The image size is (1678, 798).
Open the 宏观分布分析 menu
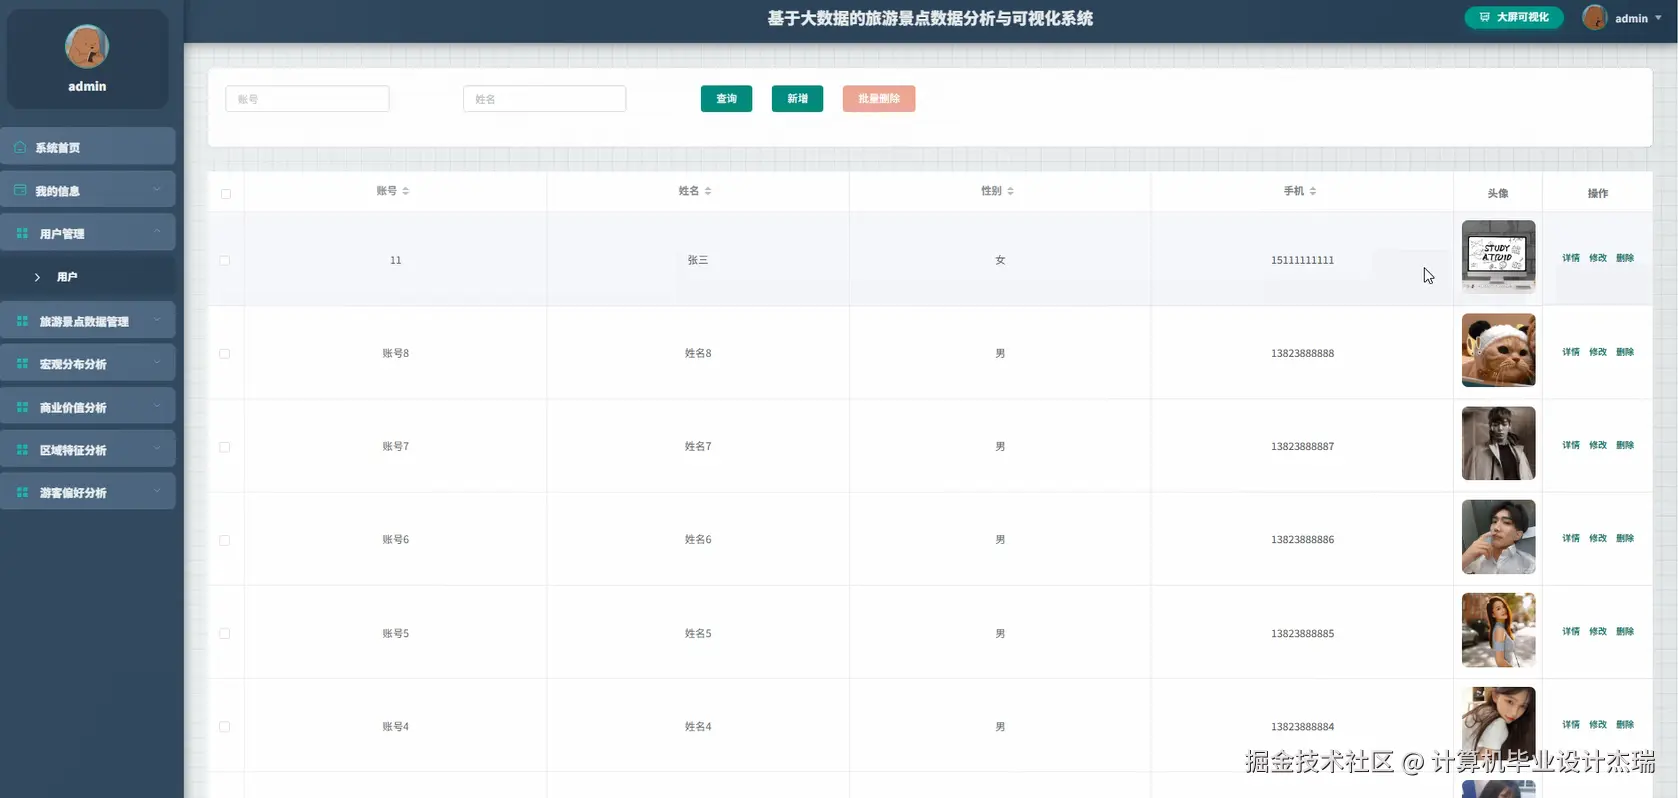88,364
